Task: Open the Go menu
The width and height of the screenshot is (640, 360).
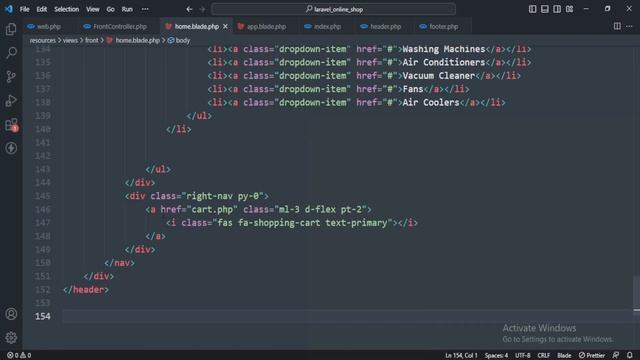Action: (111, 9)
